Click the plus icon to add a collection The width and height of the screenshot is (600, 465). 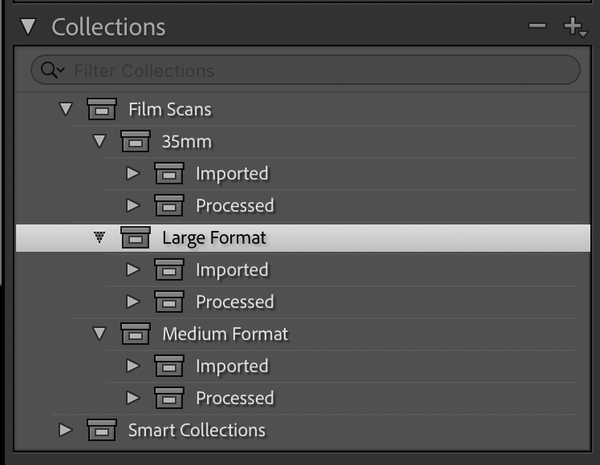click(x=573, y=27)
